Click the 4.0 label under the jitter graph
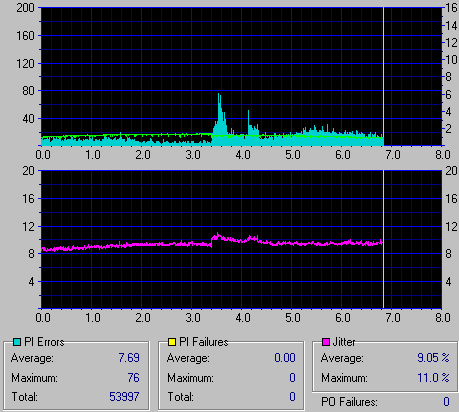Viewport: 459px width, 412px height. tap(243, 317)
